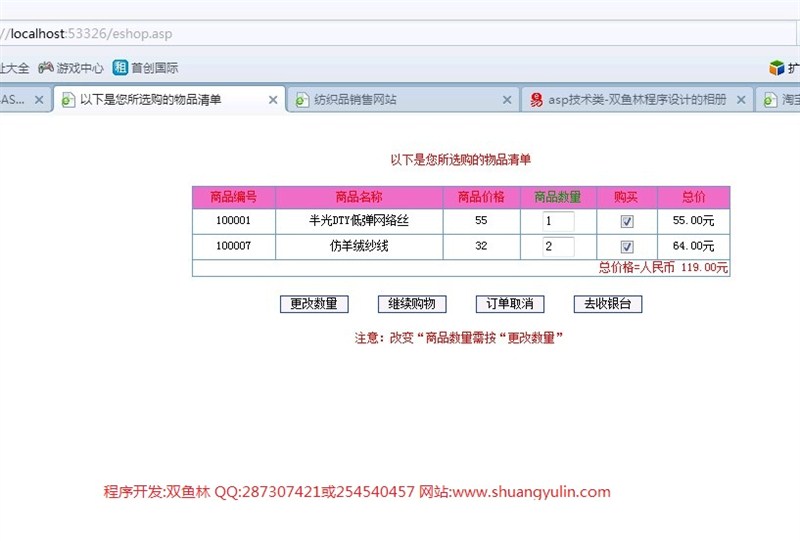Go to checkout via 去收银台

coord(608,304)
